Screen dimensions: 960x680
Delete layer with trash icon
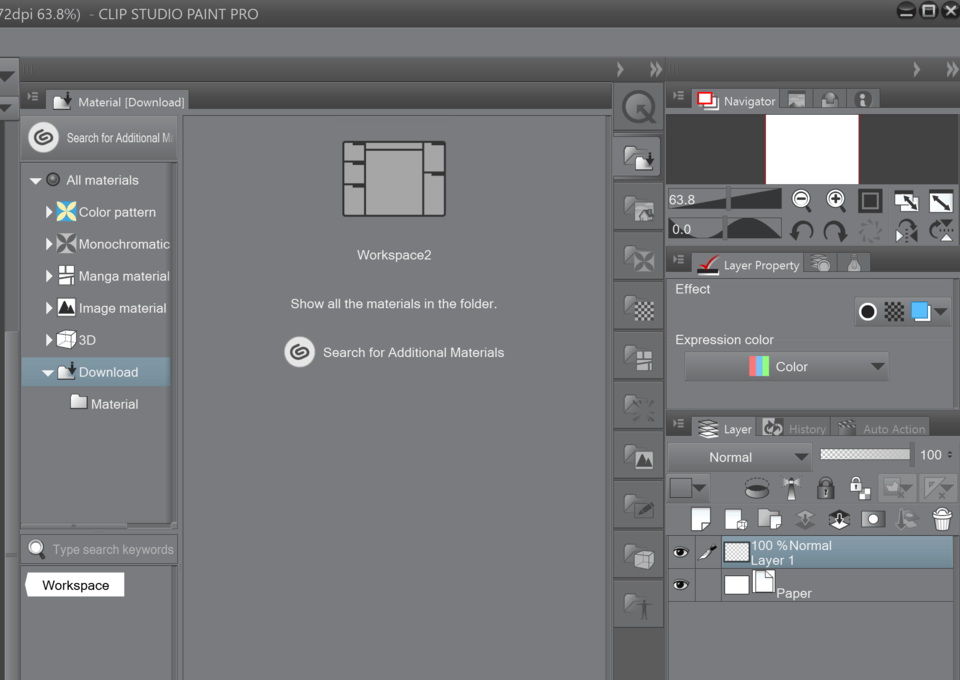(x=942, y=519)
